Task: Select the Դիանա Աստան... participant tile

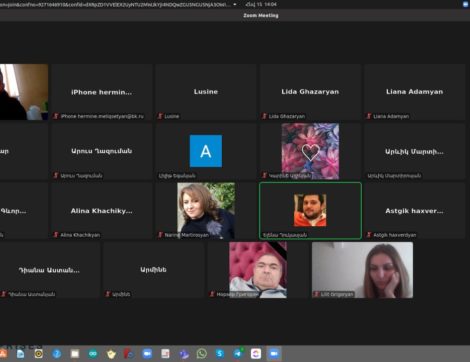Action: pyautogui.click(x=49, y=270)
